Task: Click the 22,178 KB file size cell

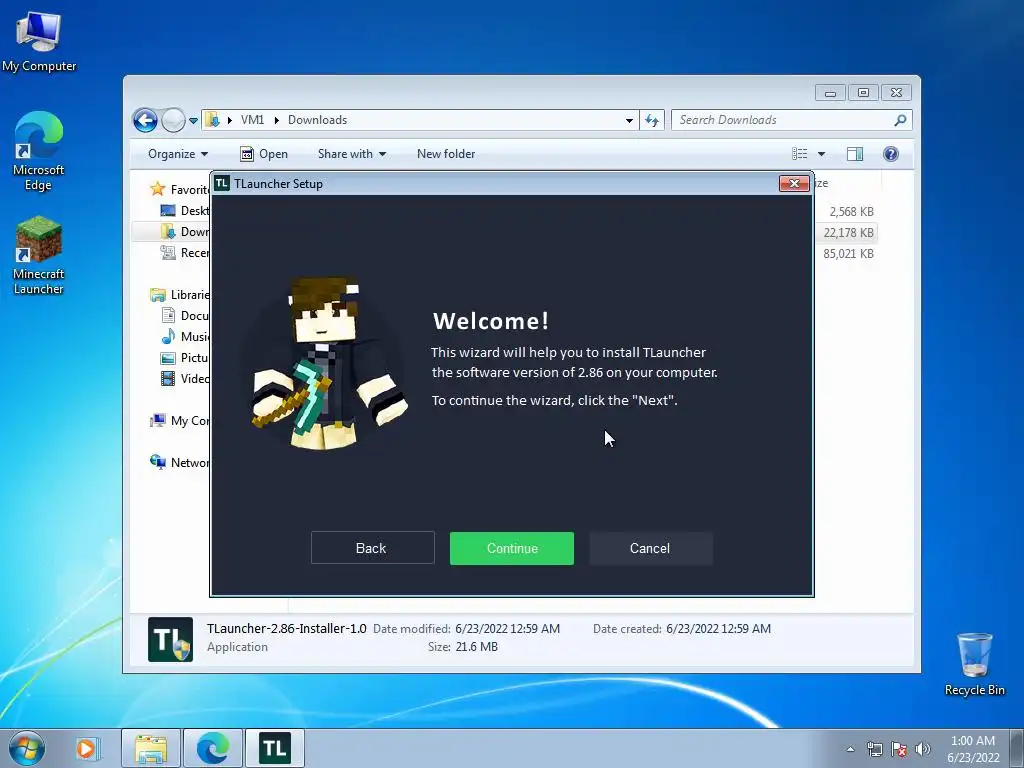Action: [849, 232]
